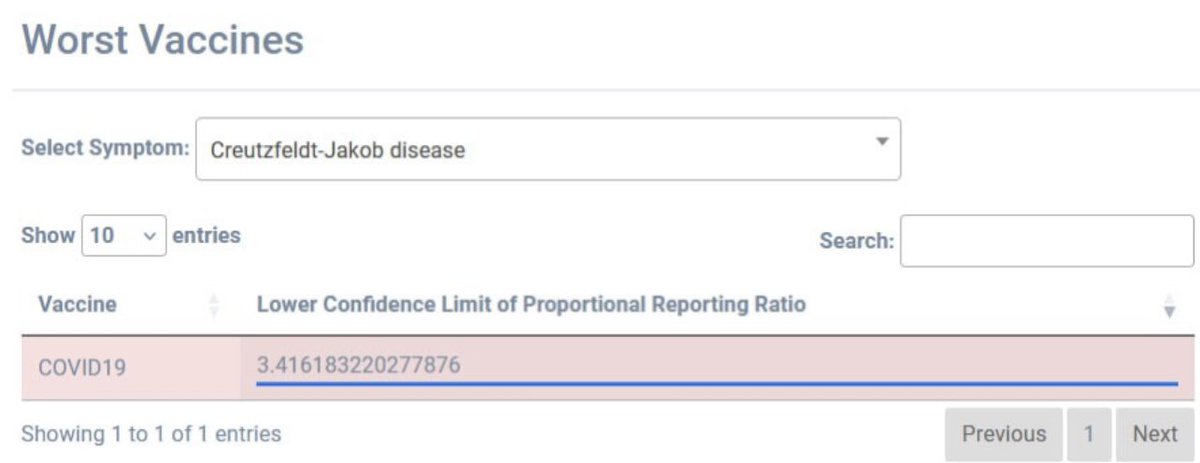The width and height of the screenshot is (1200, 463).
Task: Click the Next pagination button
Action: 1154,434
